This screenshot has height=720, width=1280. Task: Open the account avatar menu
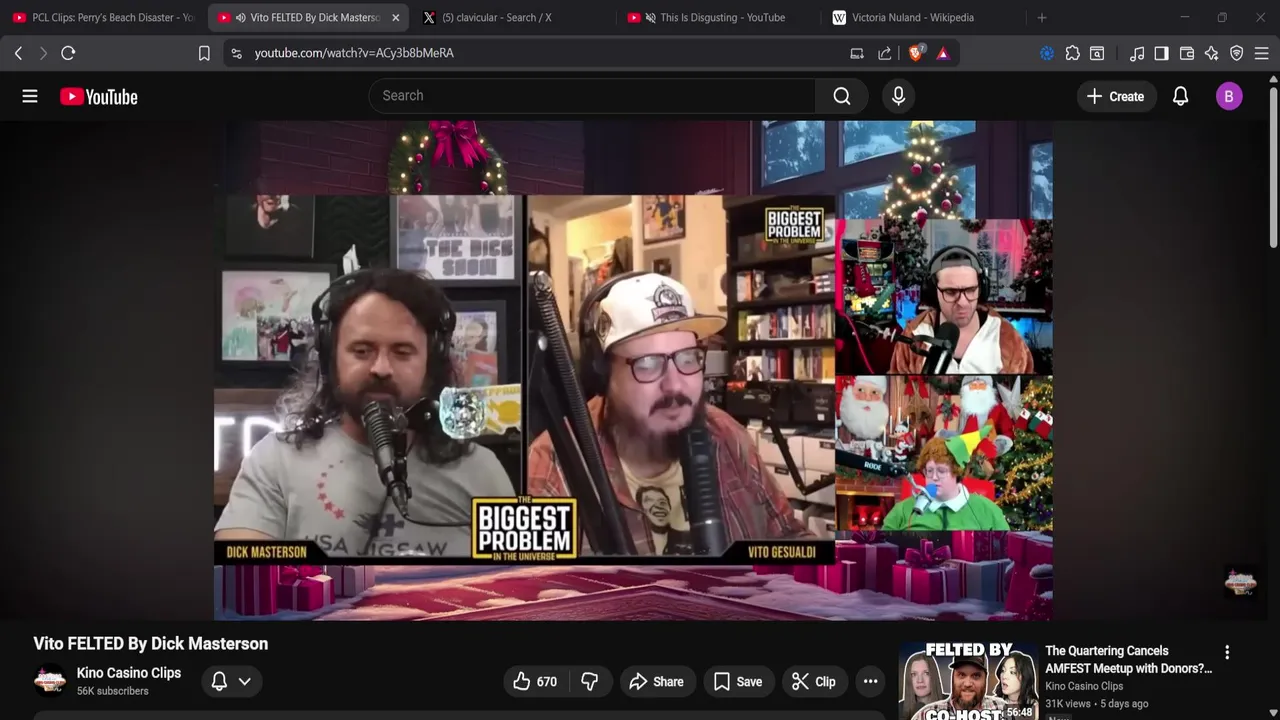click(1229, 96)
